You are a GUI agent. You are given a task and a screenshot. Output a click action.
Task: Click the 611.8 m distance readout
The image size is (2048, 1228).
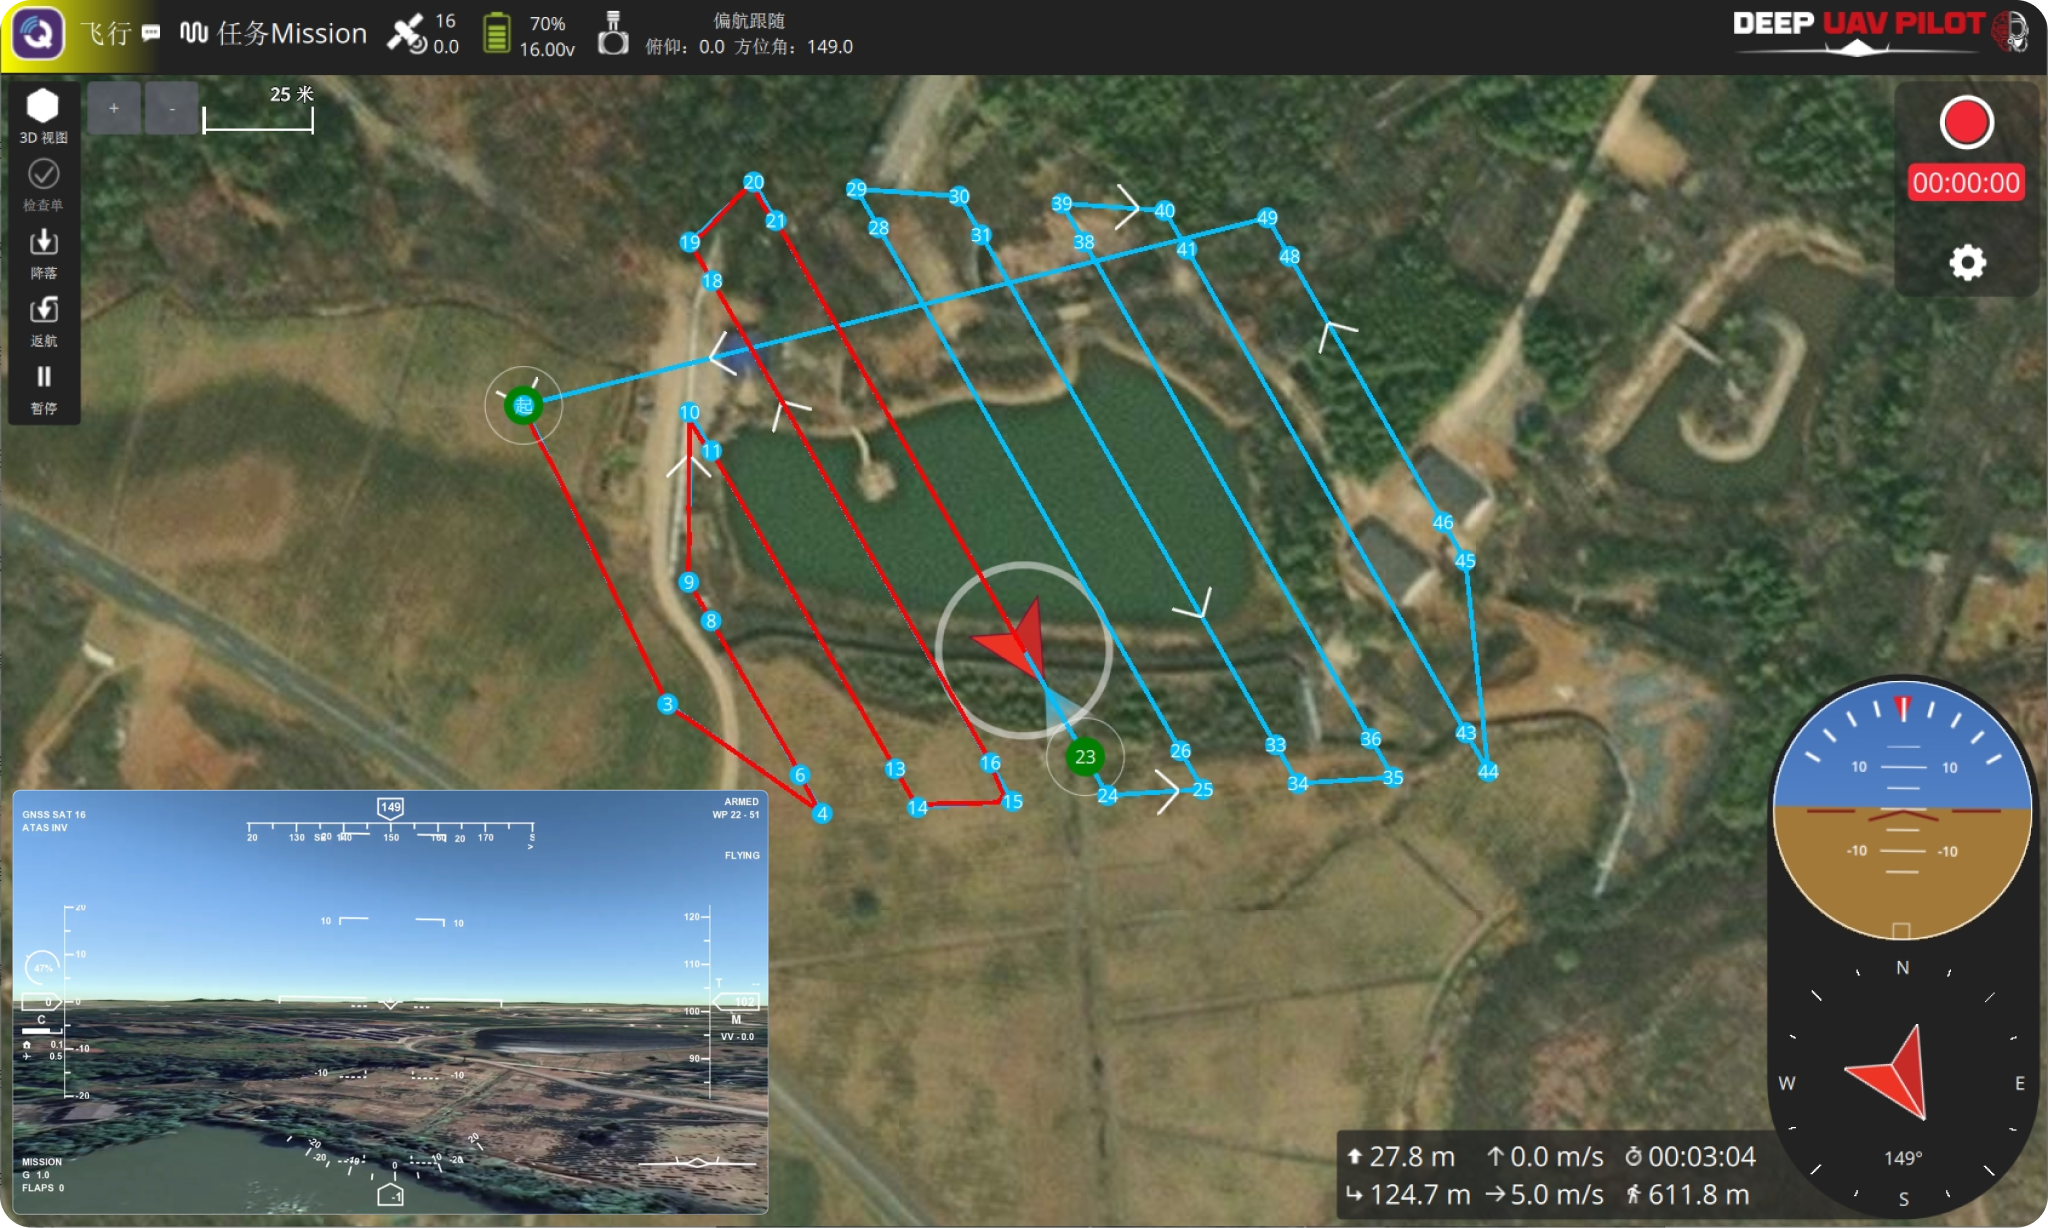point(1688,1194)
